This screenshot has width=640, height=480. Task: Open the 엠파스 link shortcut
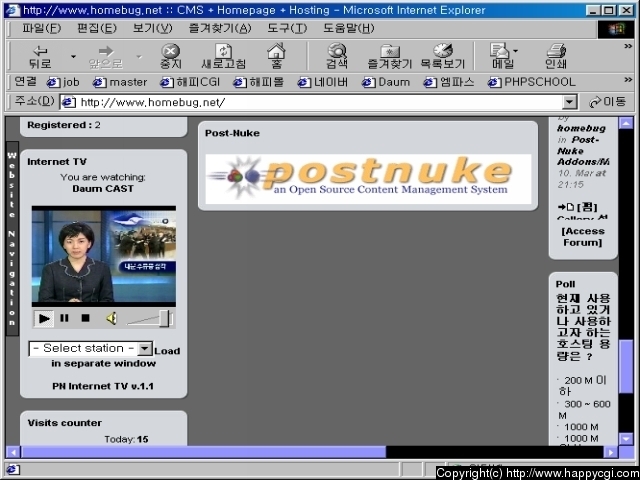pyautogui.click(x=449, y=82)
